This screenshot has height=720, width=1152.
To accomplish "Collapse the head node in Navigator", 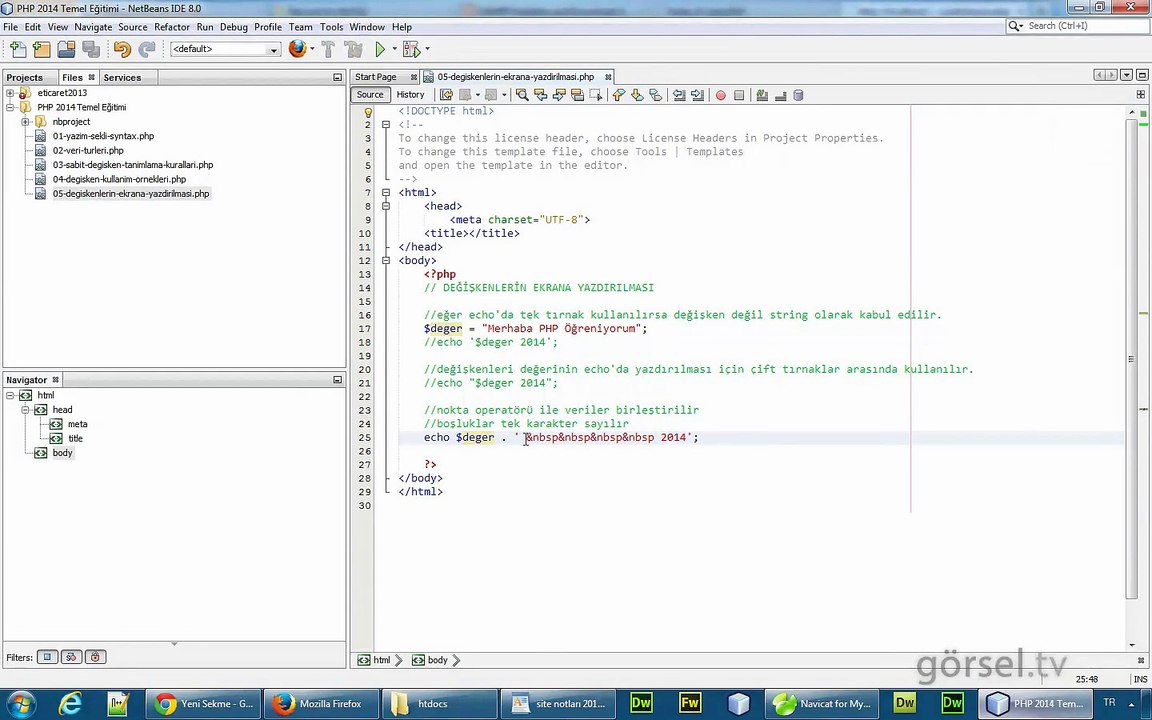I will pos(25,410).
